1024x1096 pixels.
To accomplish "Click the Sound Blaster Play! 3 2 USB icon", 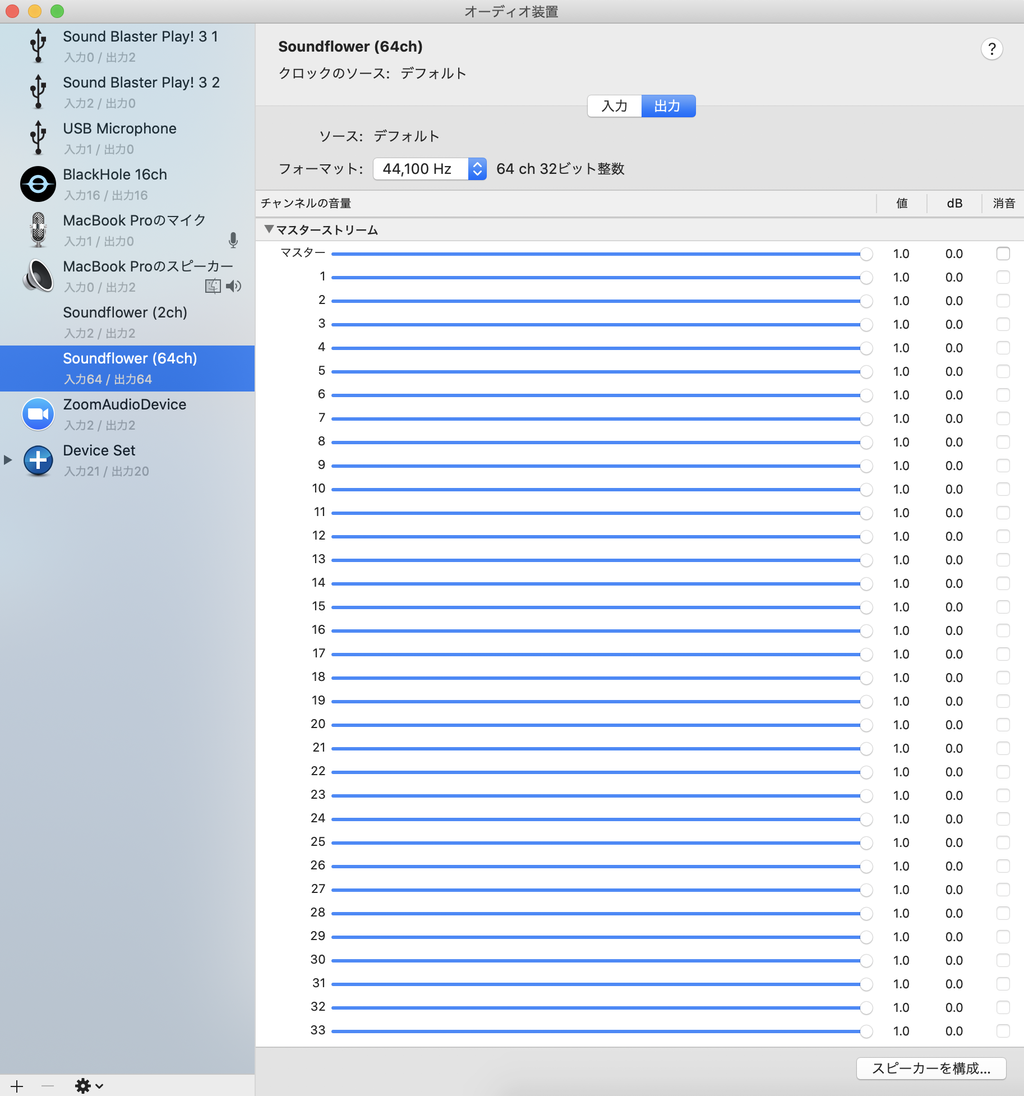I will click(x=38, y=92).
